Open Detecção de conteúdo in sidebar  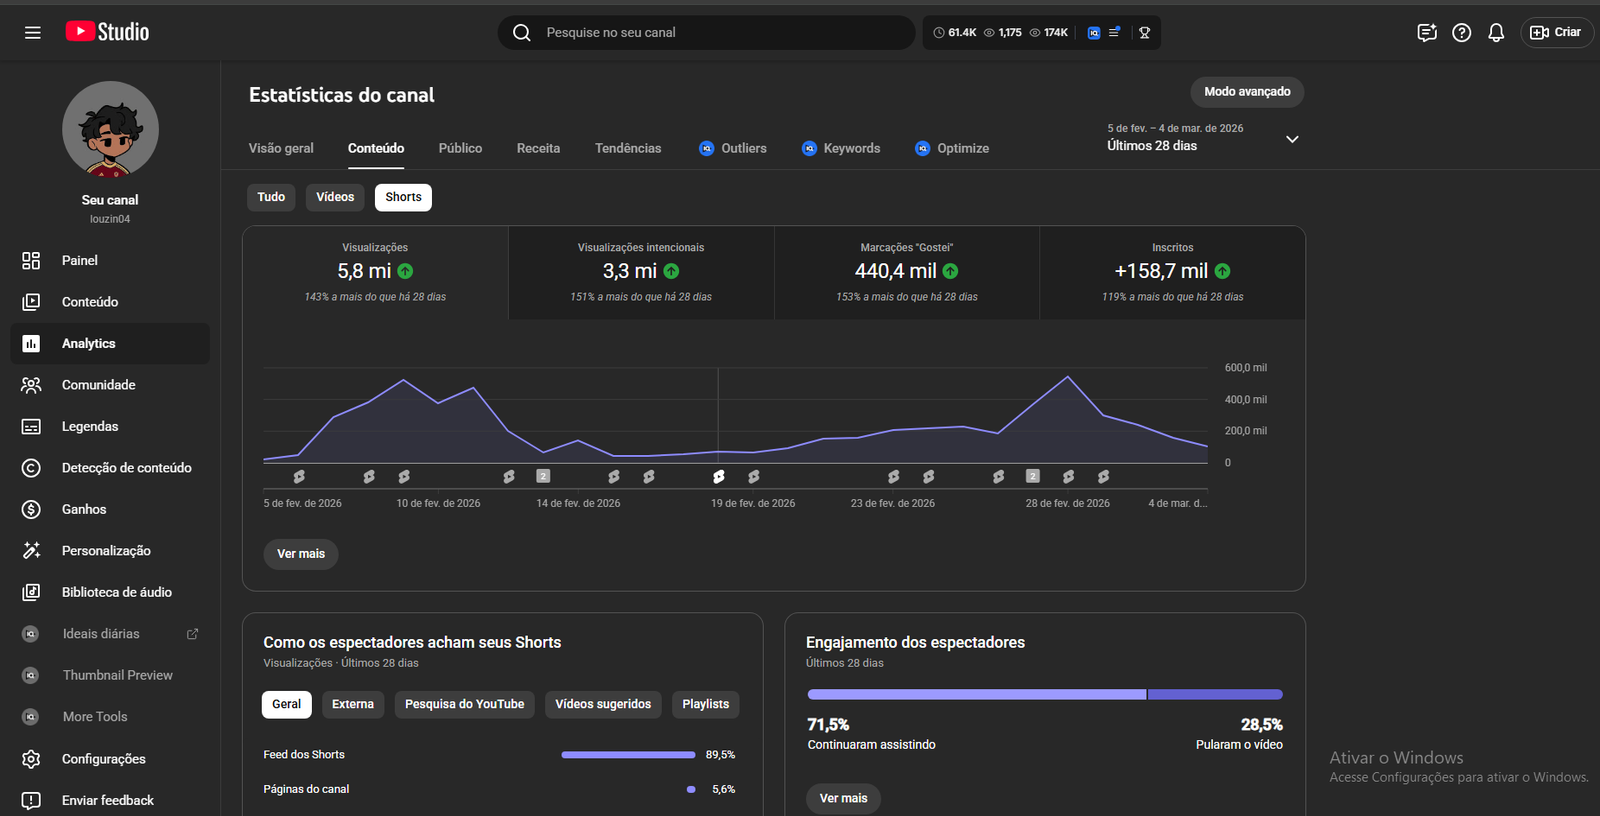click(x=126, y=468)
